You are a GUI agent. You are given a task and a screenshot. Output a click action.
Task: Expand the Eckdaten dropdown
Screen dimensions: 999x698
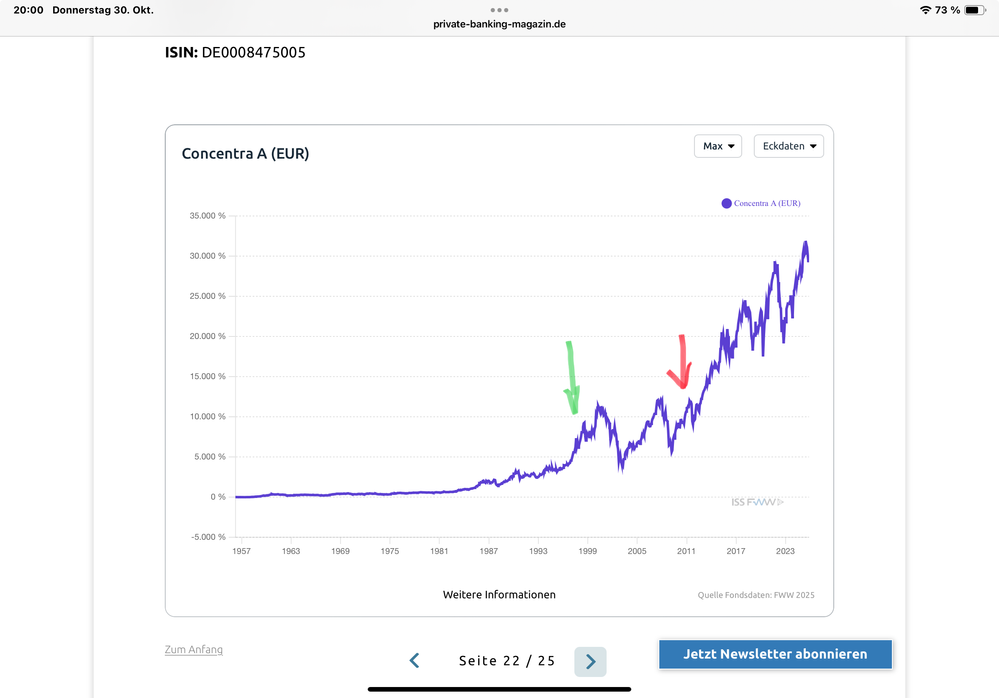(x=789, y=146)
